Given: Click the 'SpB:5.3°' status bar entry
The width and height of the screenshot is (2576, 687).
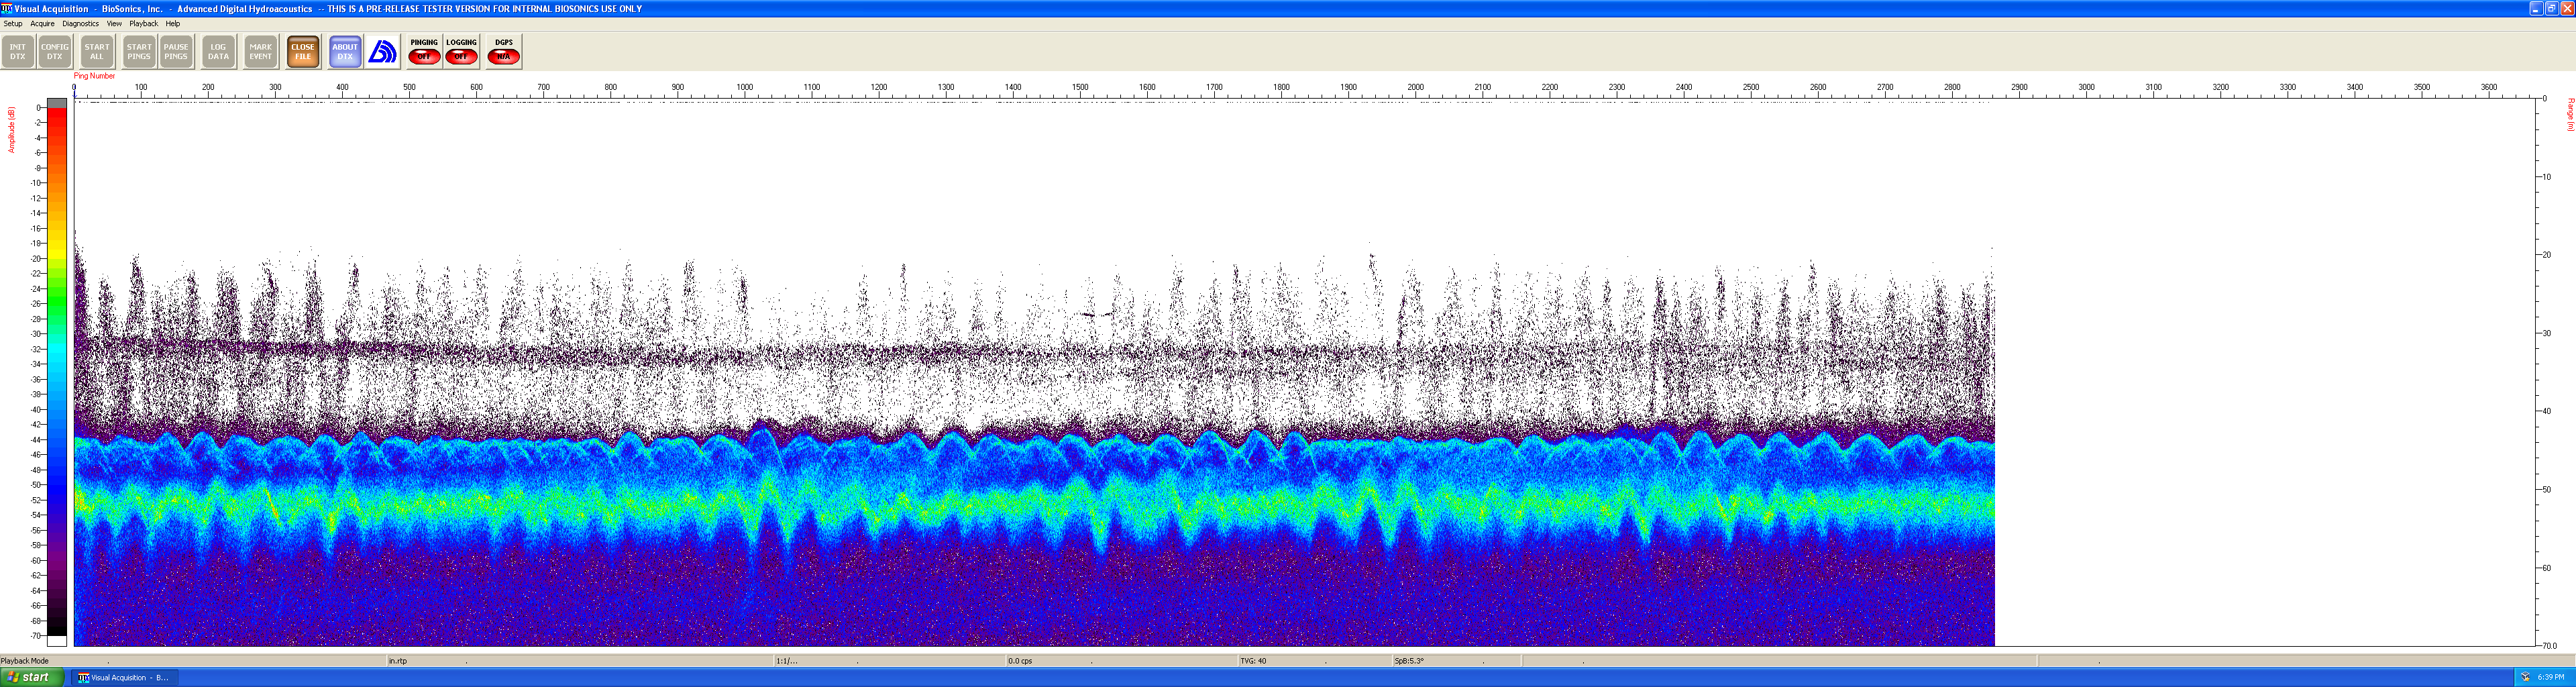Looking at the screenshot, I should pos(1409,661).
